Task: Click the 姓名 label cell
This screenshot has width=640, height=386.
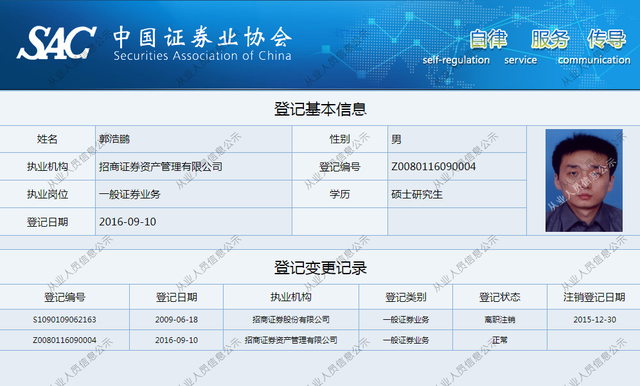Action: pos(47,139)
